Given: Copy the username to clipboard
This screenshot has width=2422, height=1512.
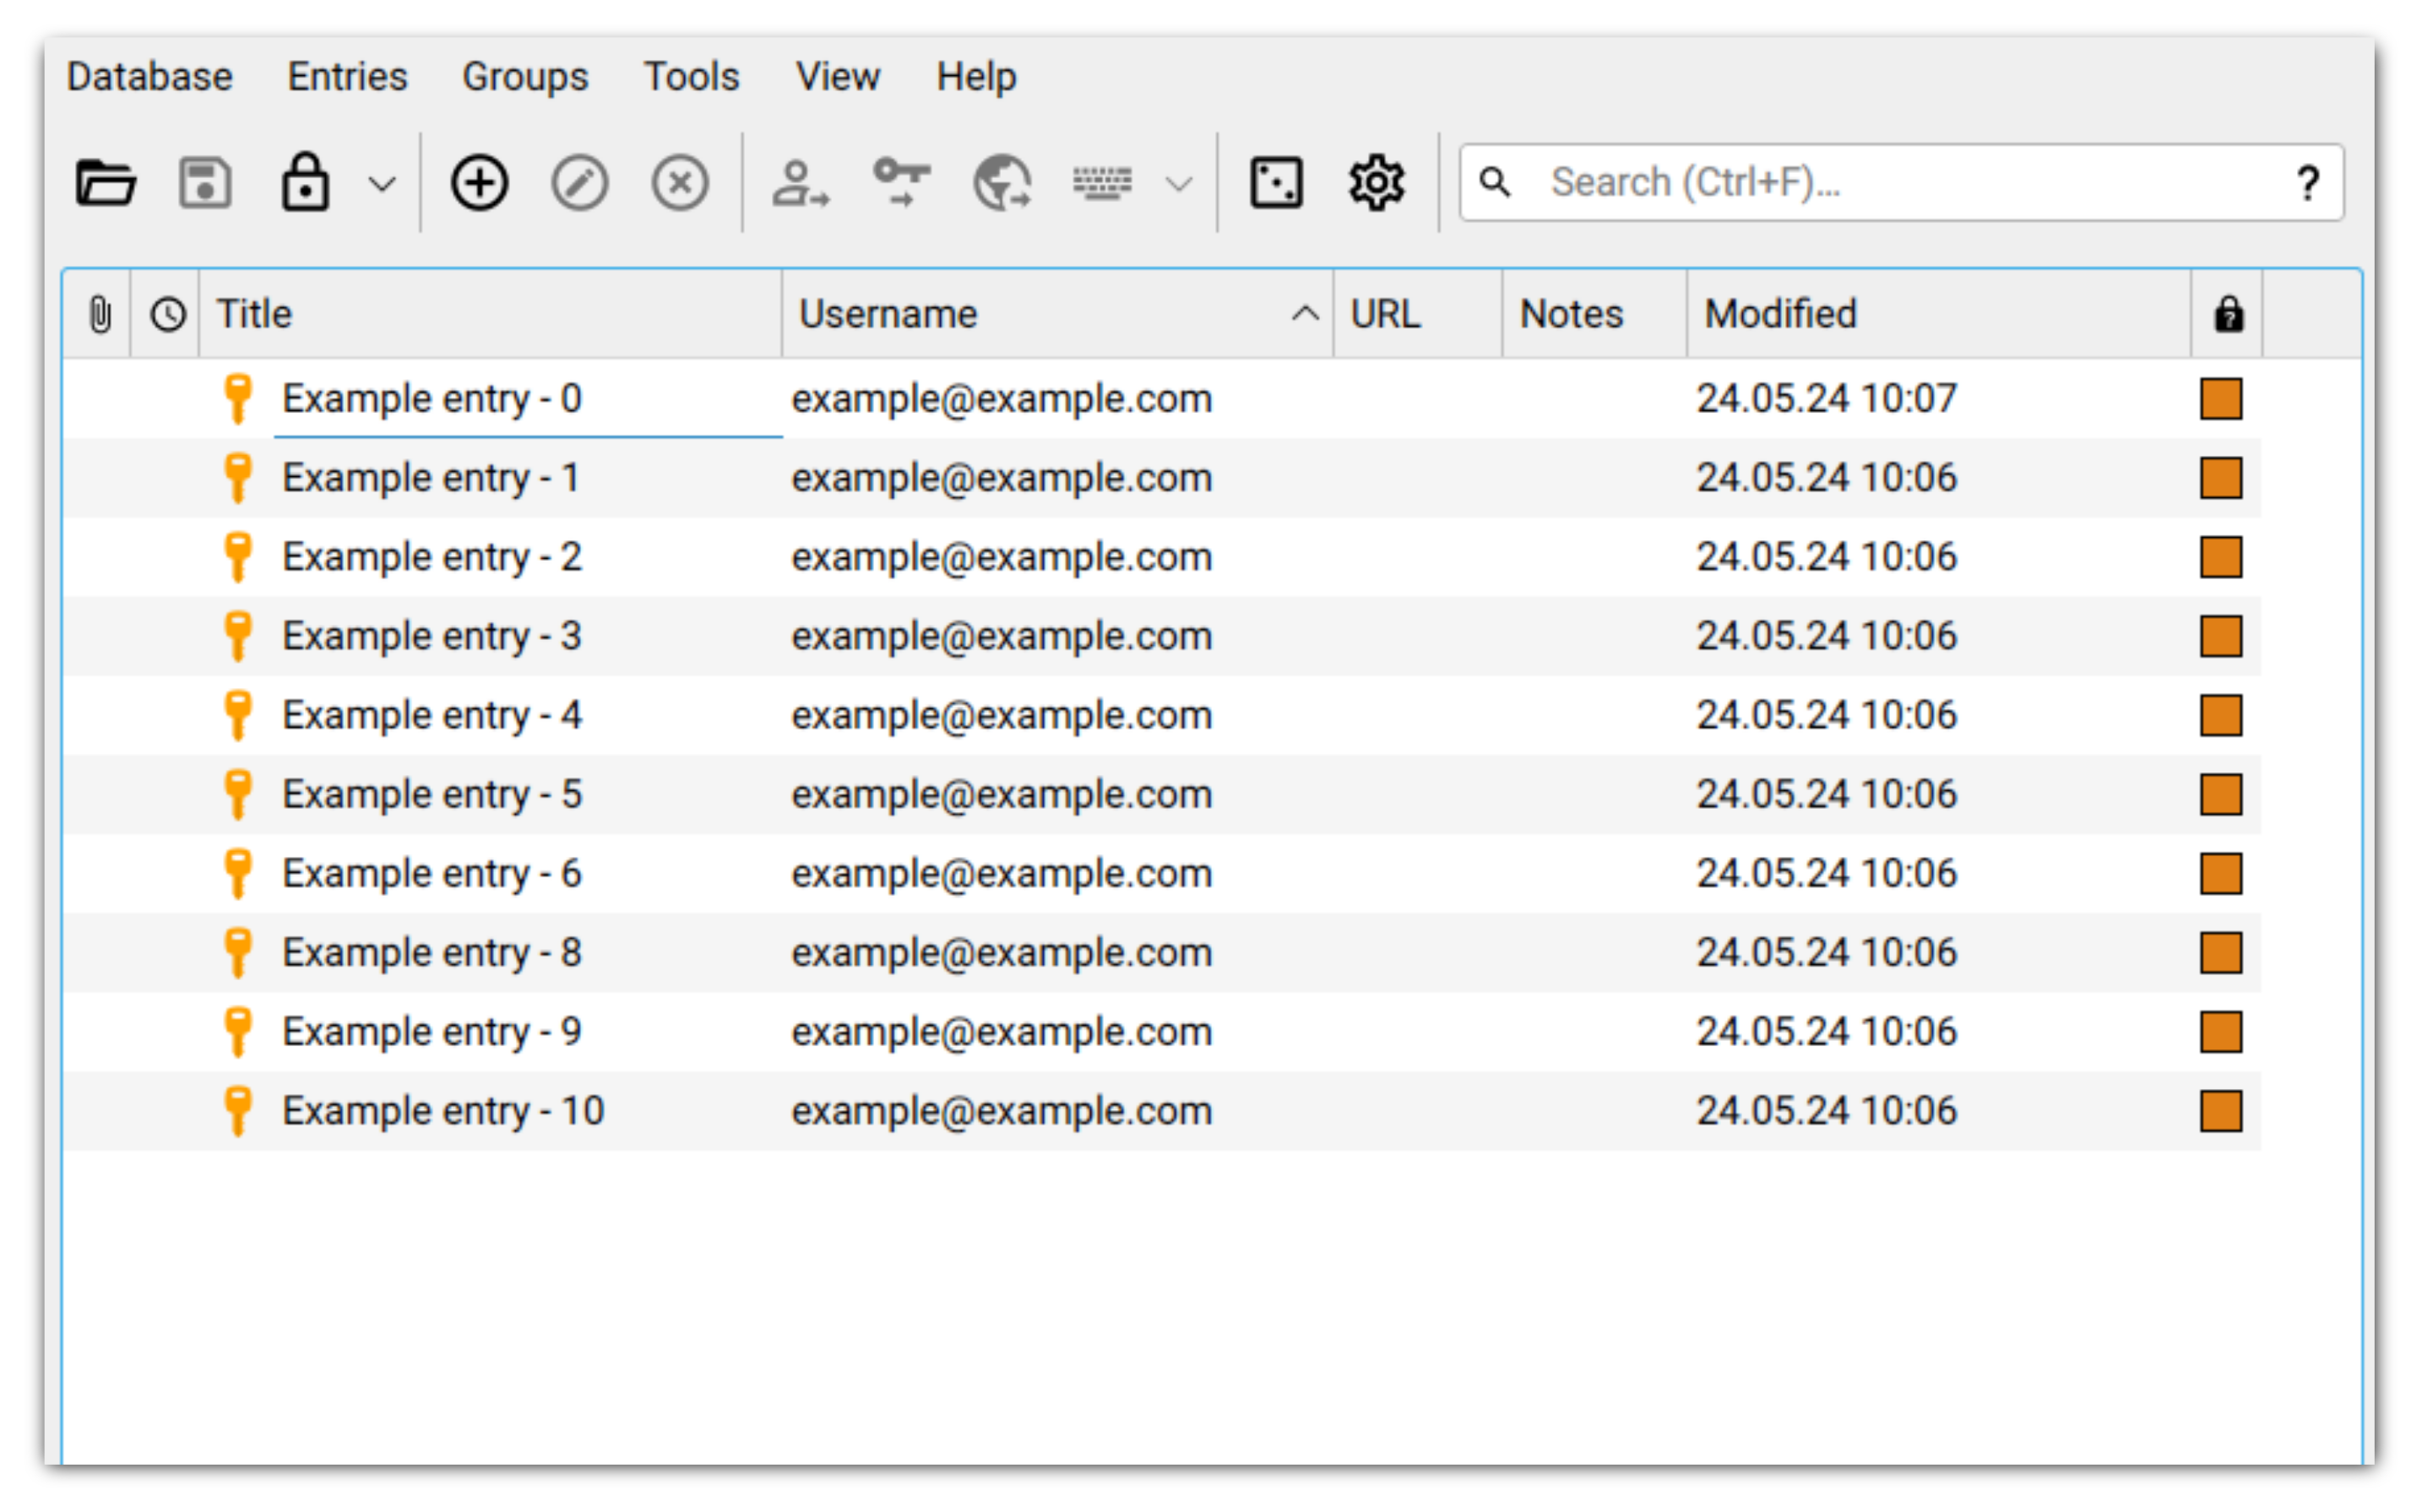Looking at the screenshot, I should coord(801,182).
